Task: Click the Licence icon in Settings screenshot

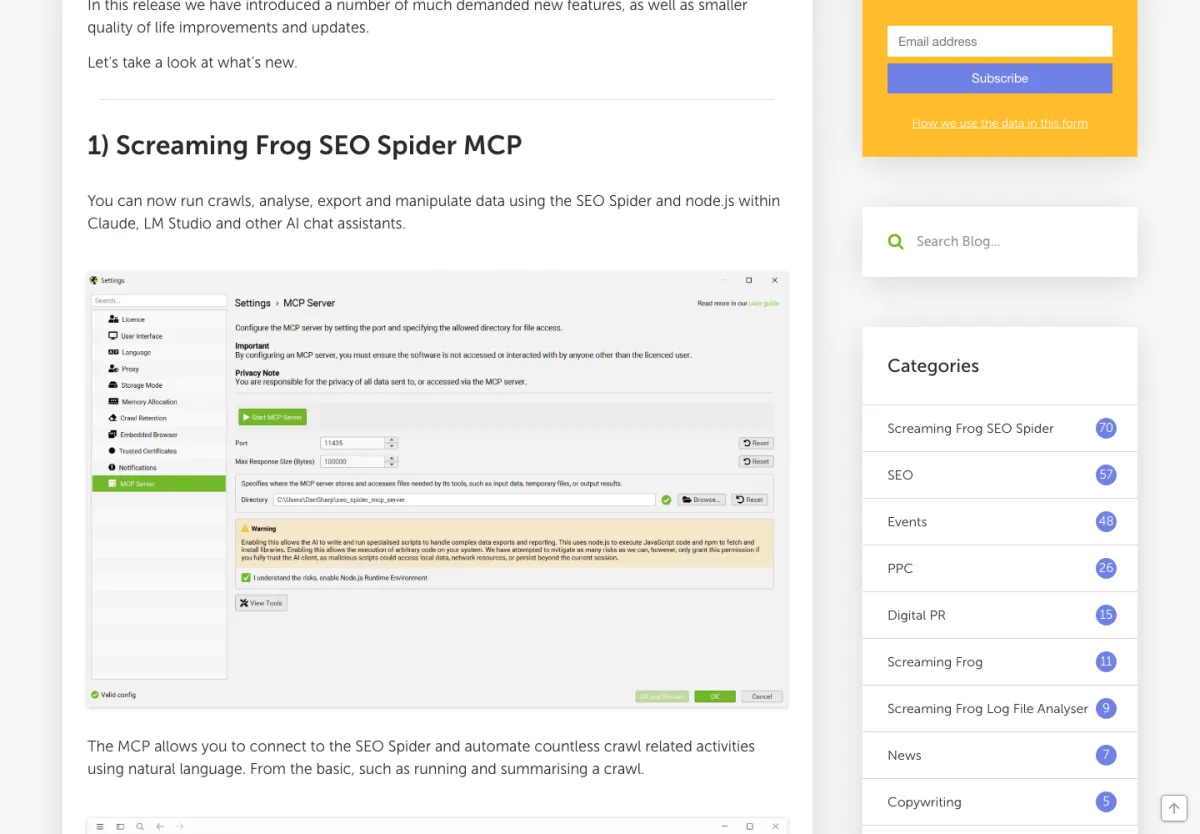Action: click(113, 320)
